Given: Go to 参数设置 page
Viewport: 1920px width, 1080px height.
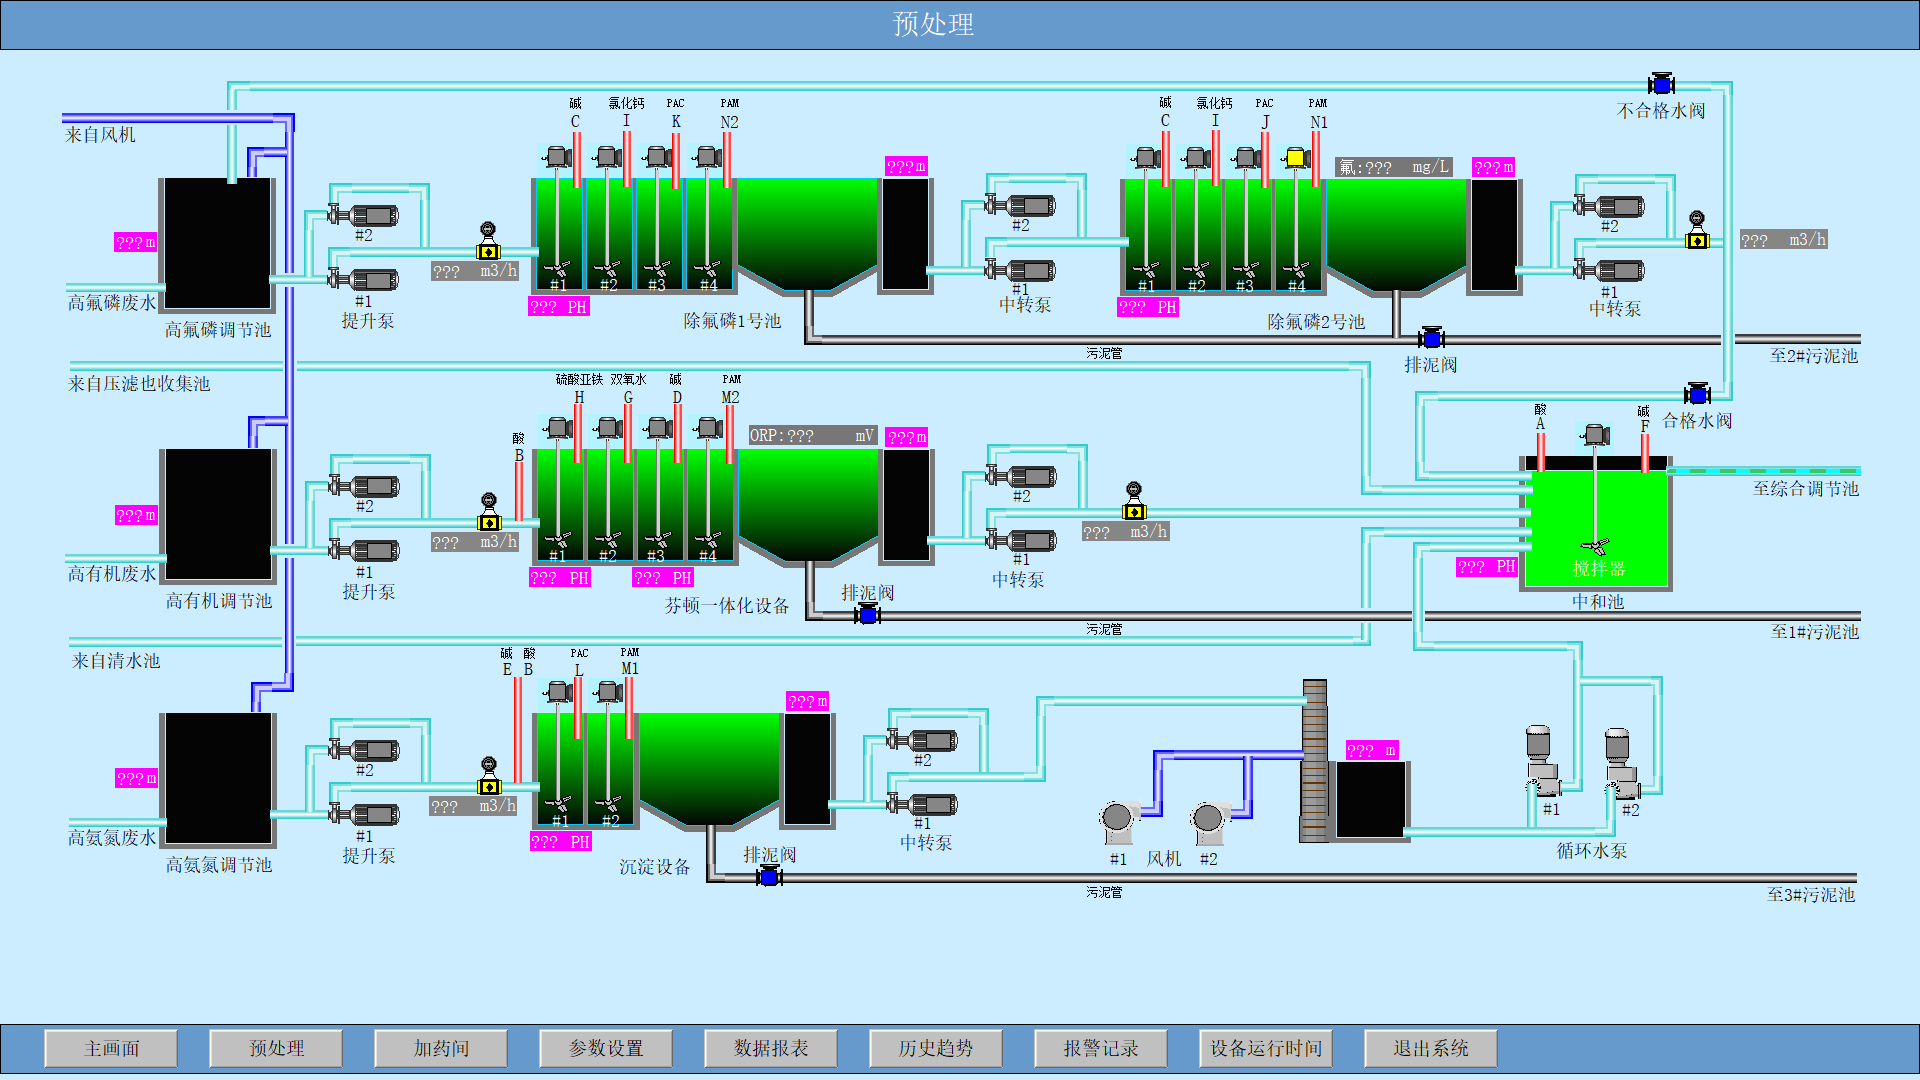Looking at the screenshot, I should [606, 1048].
